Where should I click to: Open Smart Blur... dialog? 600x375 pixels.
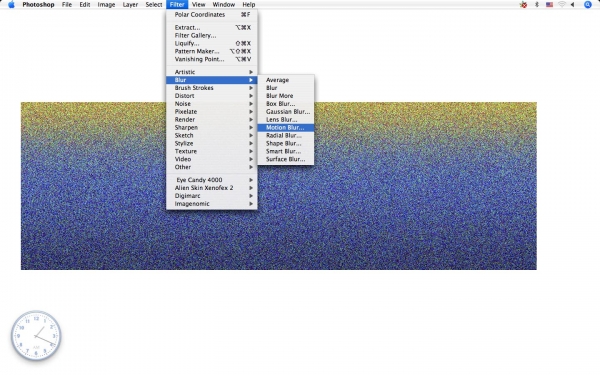click(286, 151)
